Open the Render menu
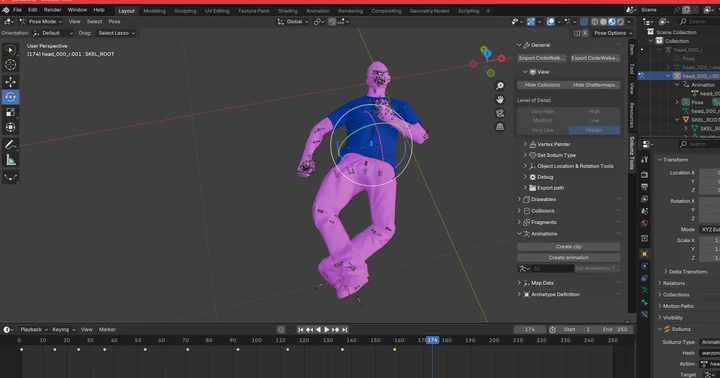Image resolution: width=720 pixels, height=378 pixels. 52,10
